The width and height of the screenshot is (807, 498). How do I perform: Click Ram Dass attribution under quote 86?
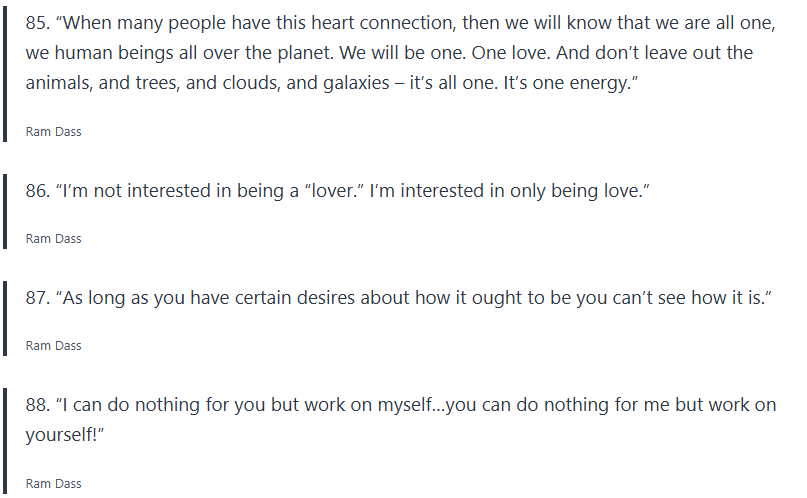[x=53, y=239]
